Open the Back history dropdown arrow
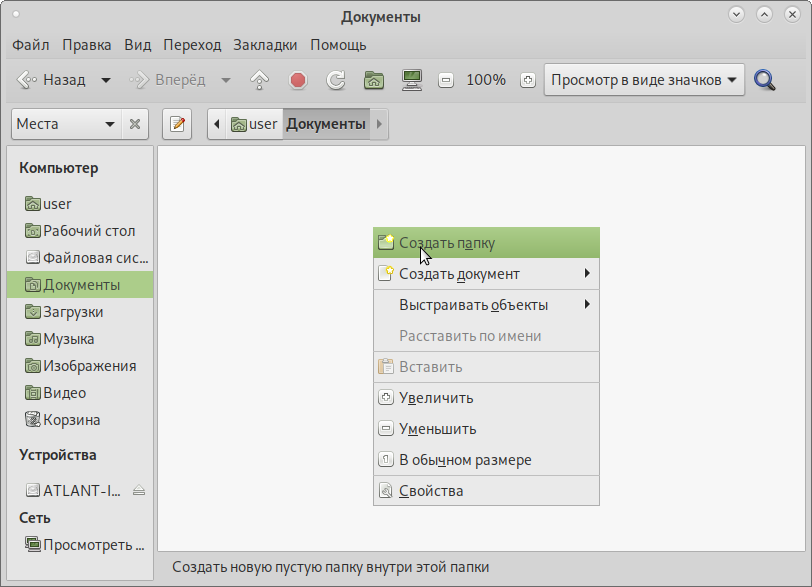Viewport: 812px width, 587px height. (106, 80)
